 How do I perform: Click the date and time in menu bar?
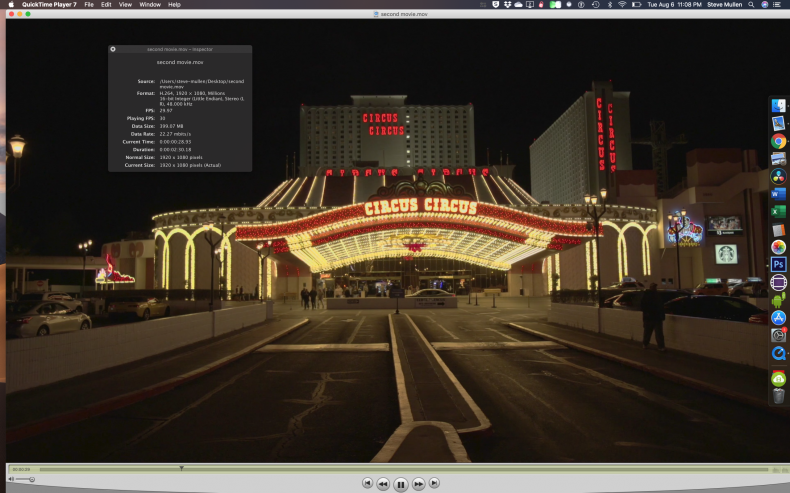pos(675,5)
